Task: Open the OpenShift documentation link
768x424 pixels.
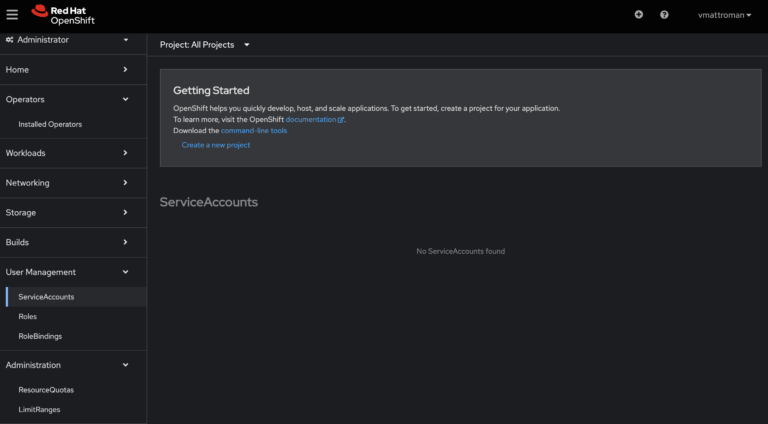Action: coord(311,119)
